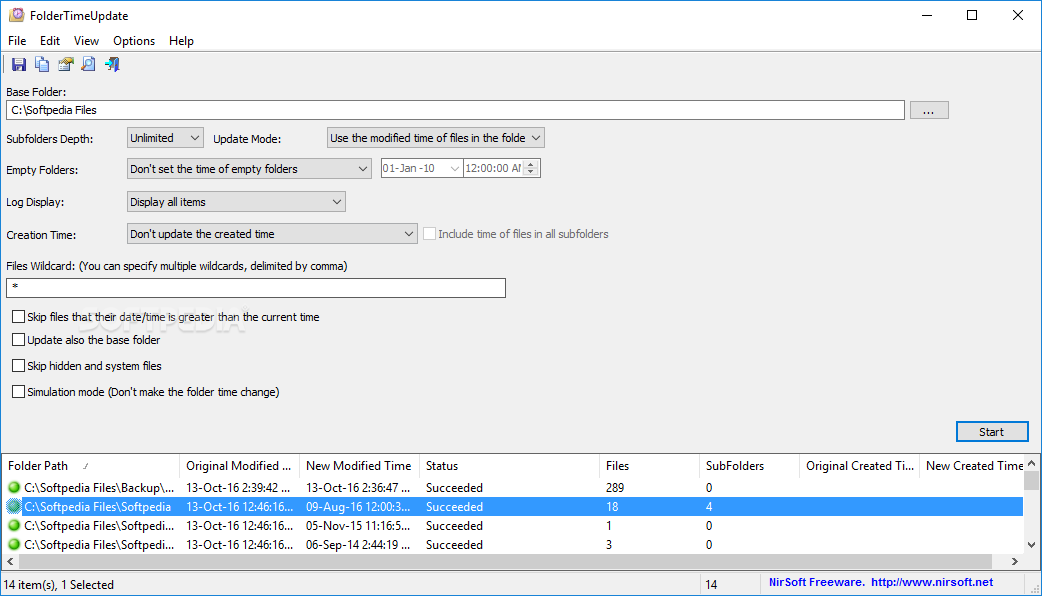Open the Help menu
Image resolution: width=1042 pixels, height=596 pixels.
pyautogui.click(x=181, y=41)
